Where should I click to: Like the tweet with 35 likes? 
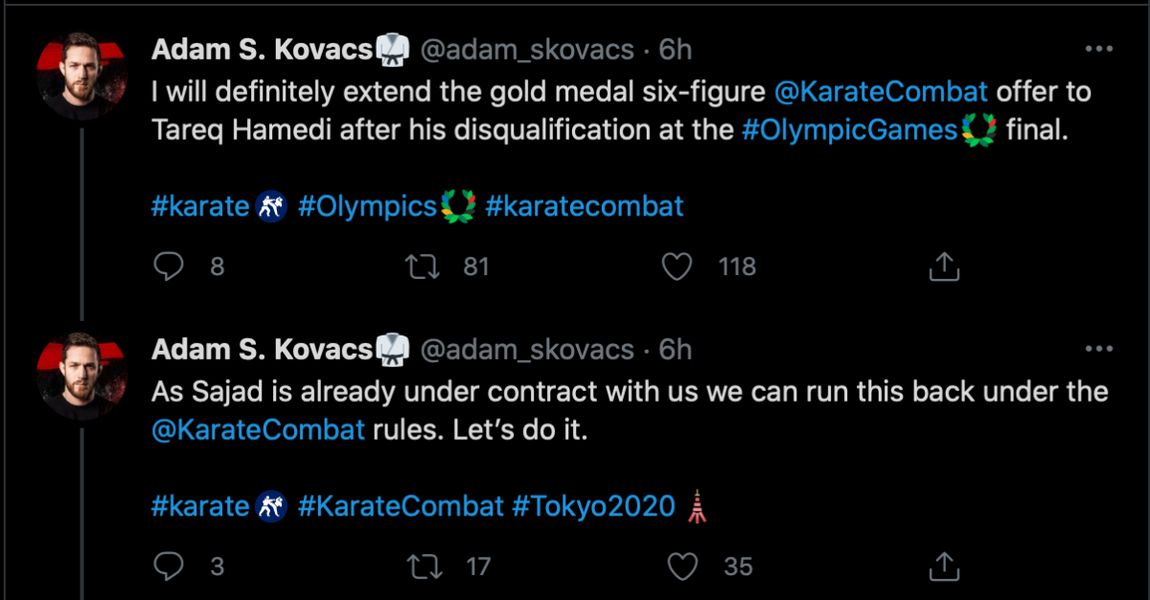682,566
